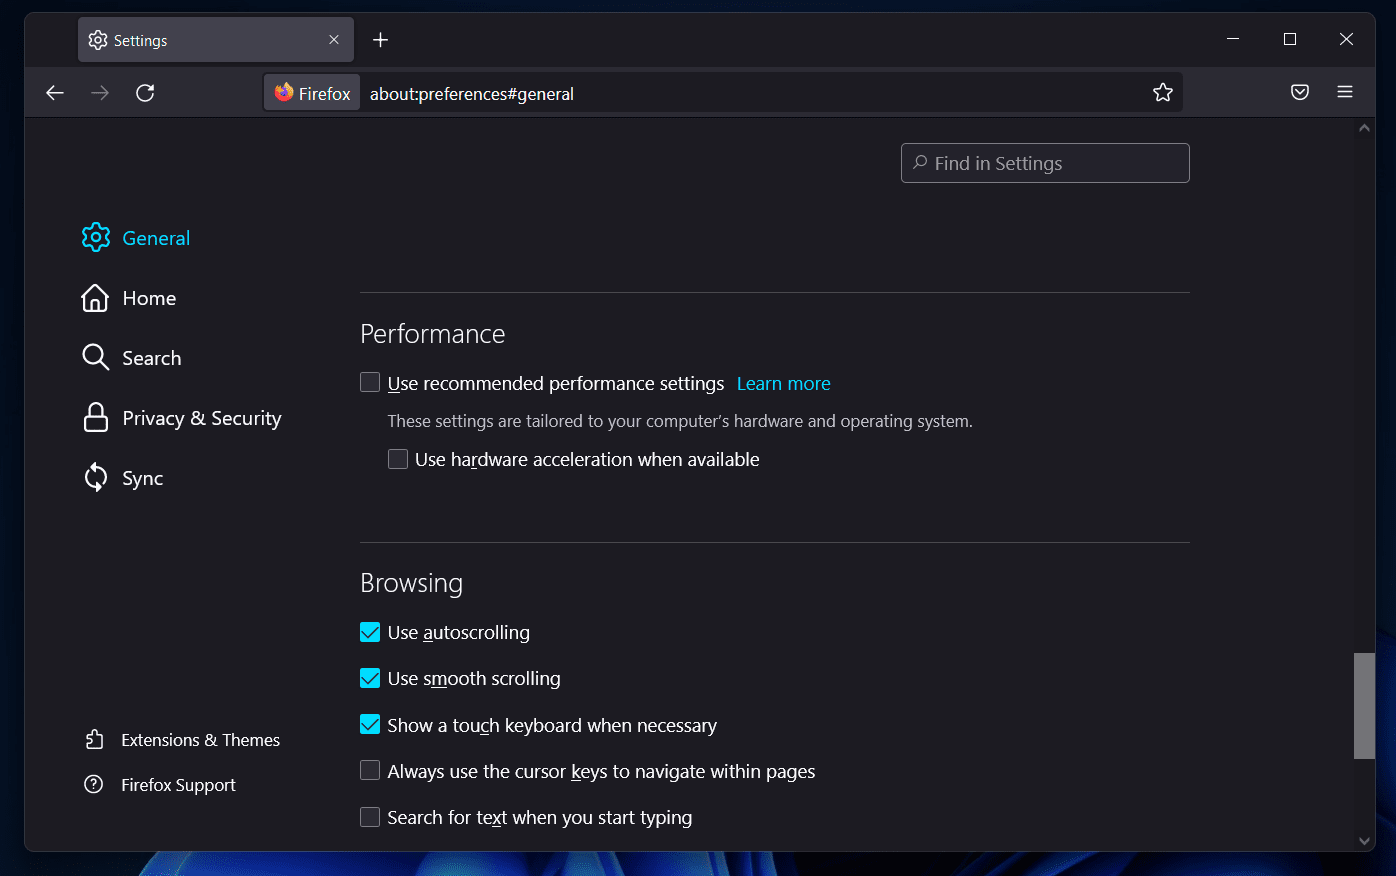1396x876 pixels.
Task: Open the Firefox hamburger application menu
Action: (1344, 93)
